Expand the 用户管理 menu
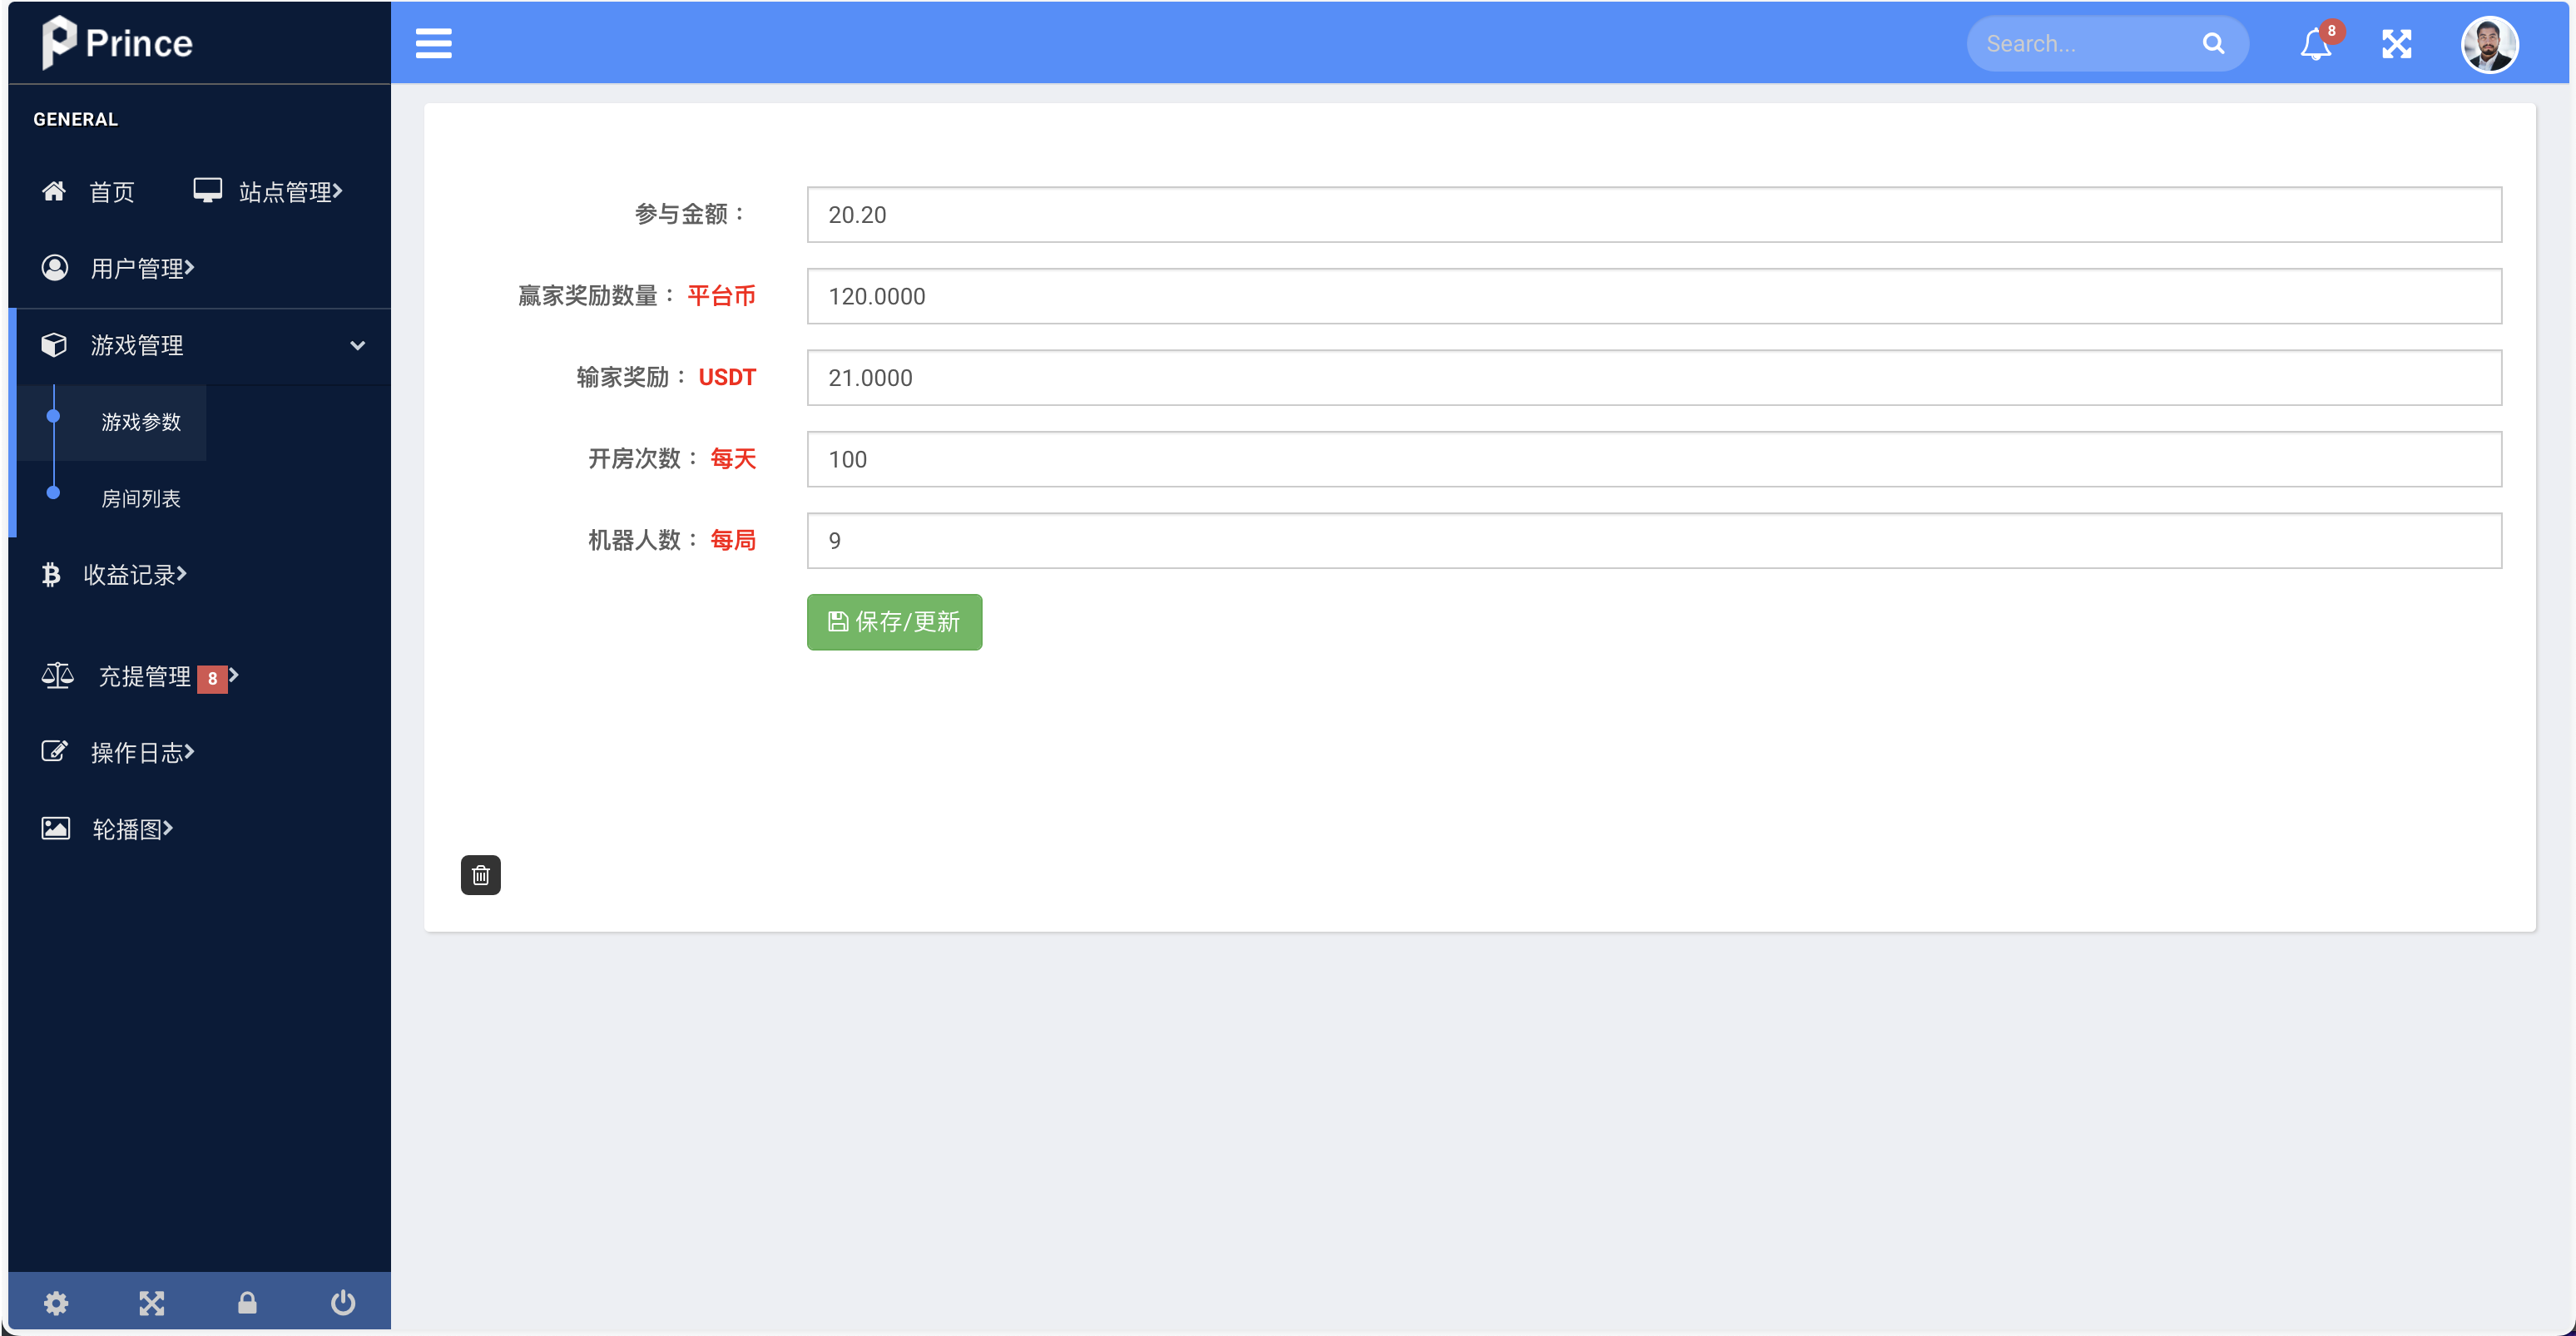The height and width of the screenshot is (1336, 2576). tap(140, 268)
